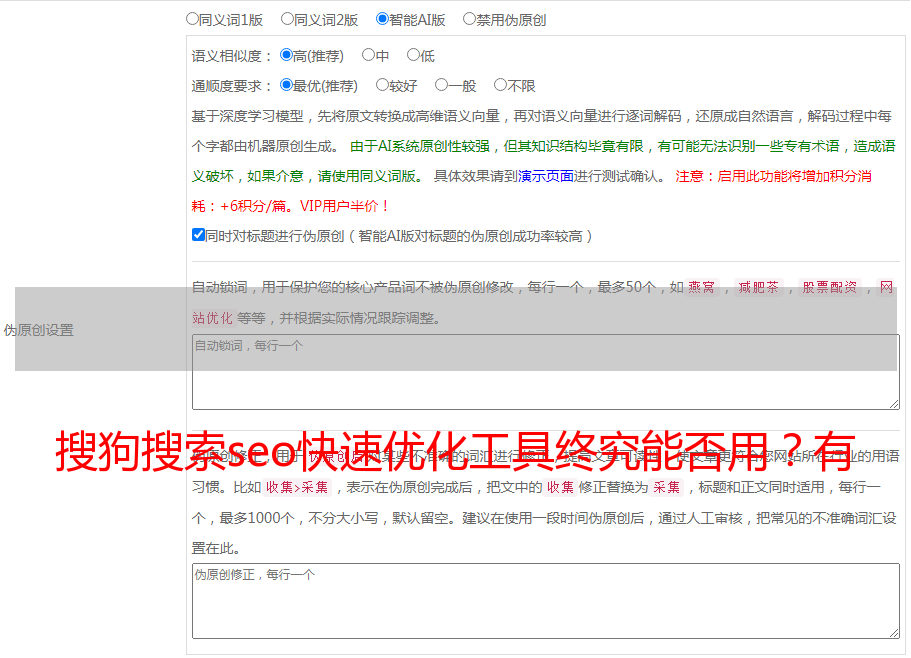
Task: Click the 伪原创设置 label
Action: 38,330
